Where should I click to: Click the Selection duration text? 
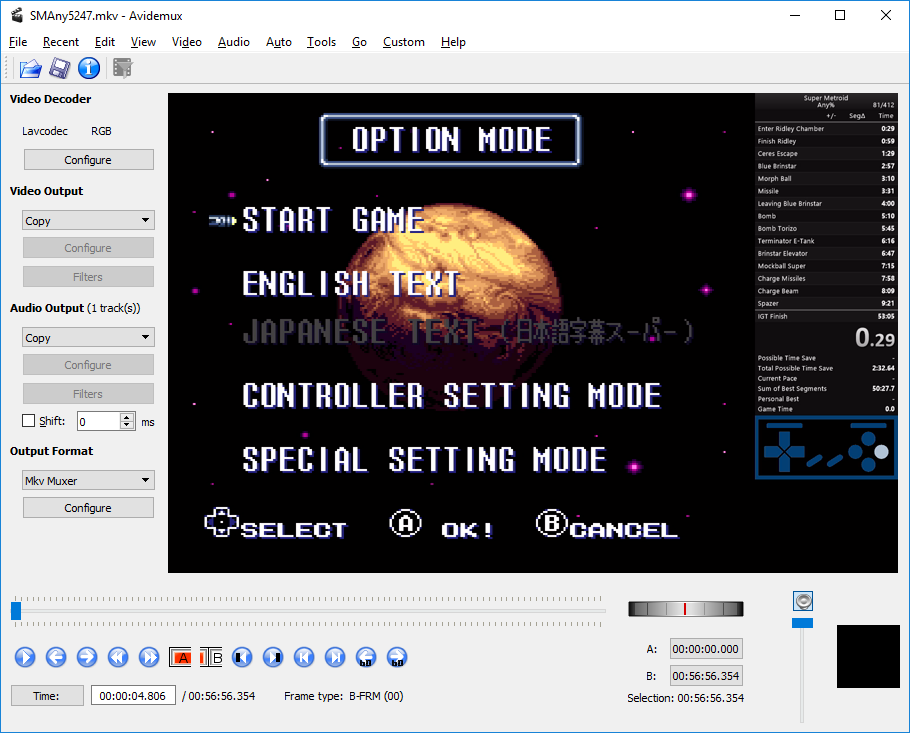(685, 698)
